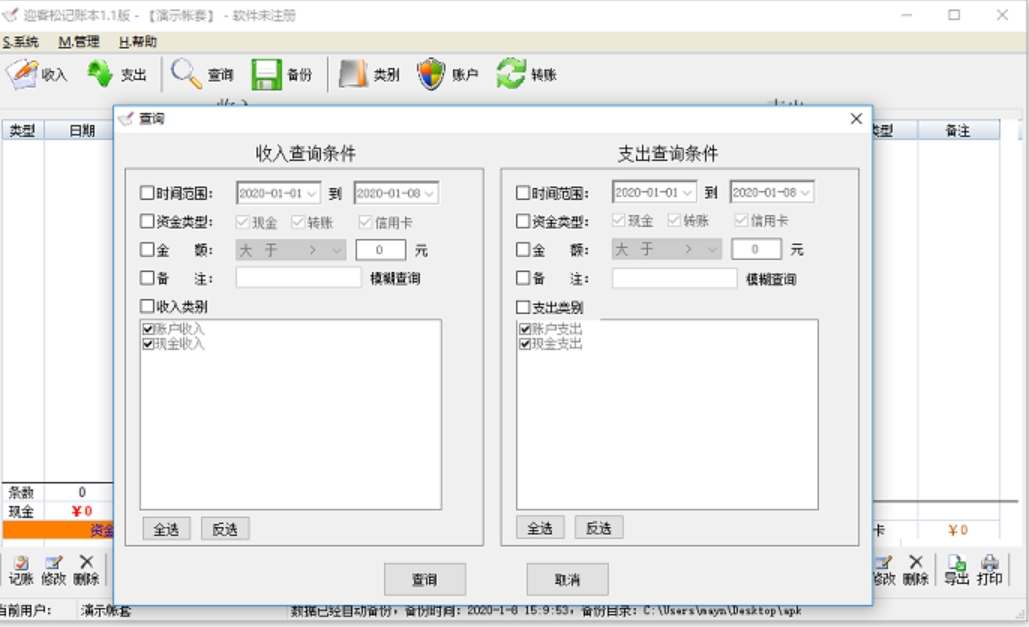Screen dimensions: 1029x627
Task: Open expense start date 2020-01-01 dropdown
Action: pyautogui.click(x=687, y=192)
